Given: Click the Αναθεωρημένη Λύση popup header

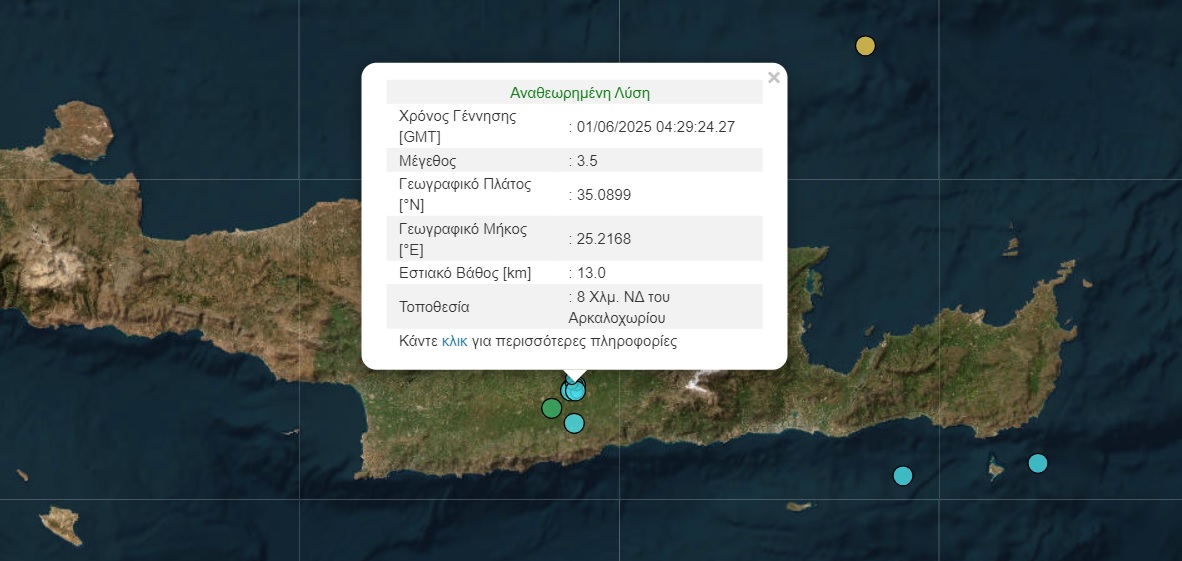Looking at the screenshot, I should (580, 92).
